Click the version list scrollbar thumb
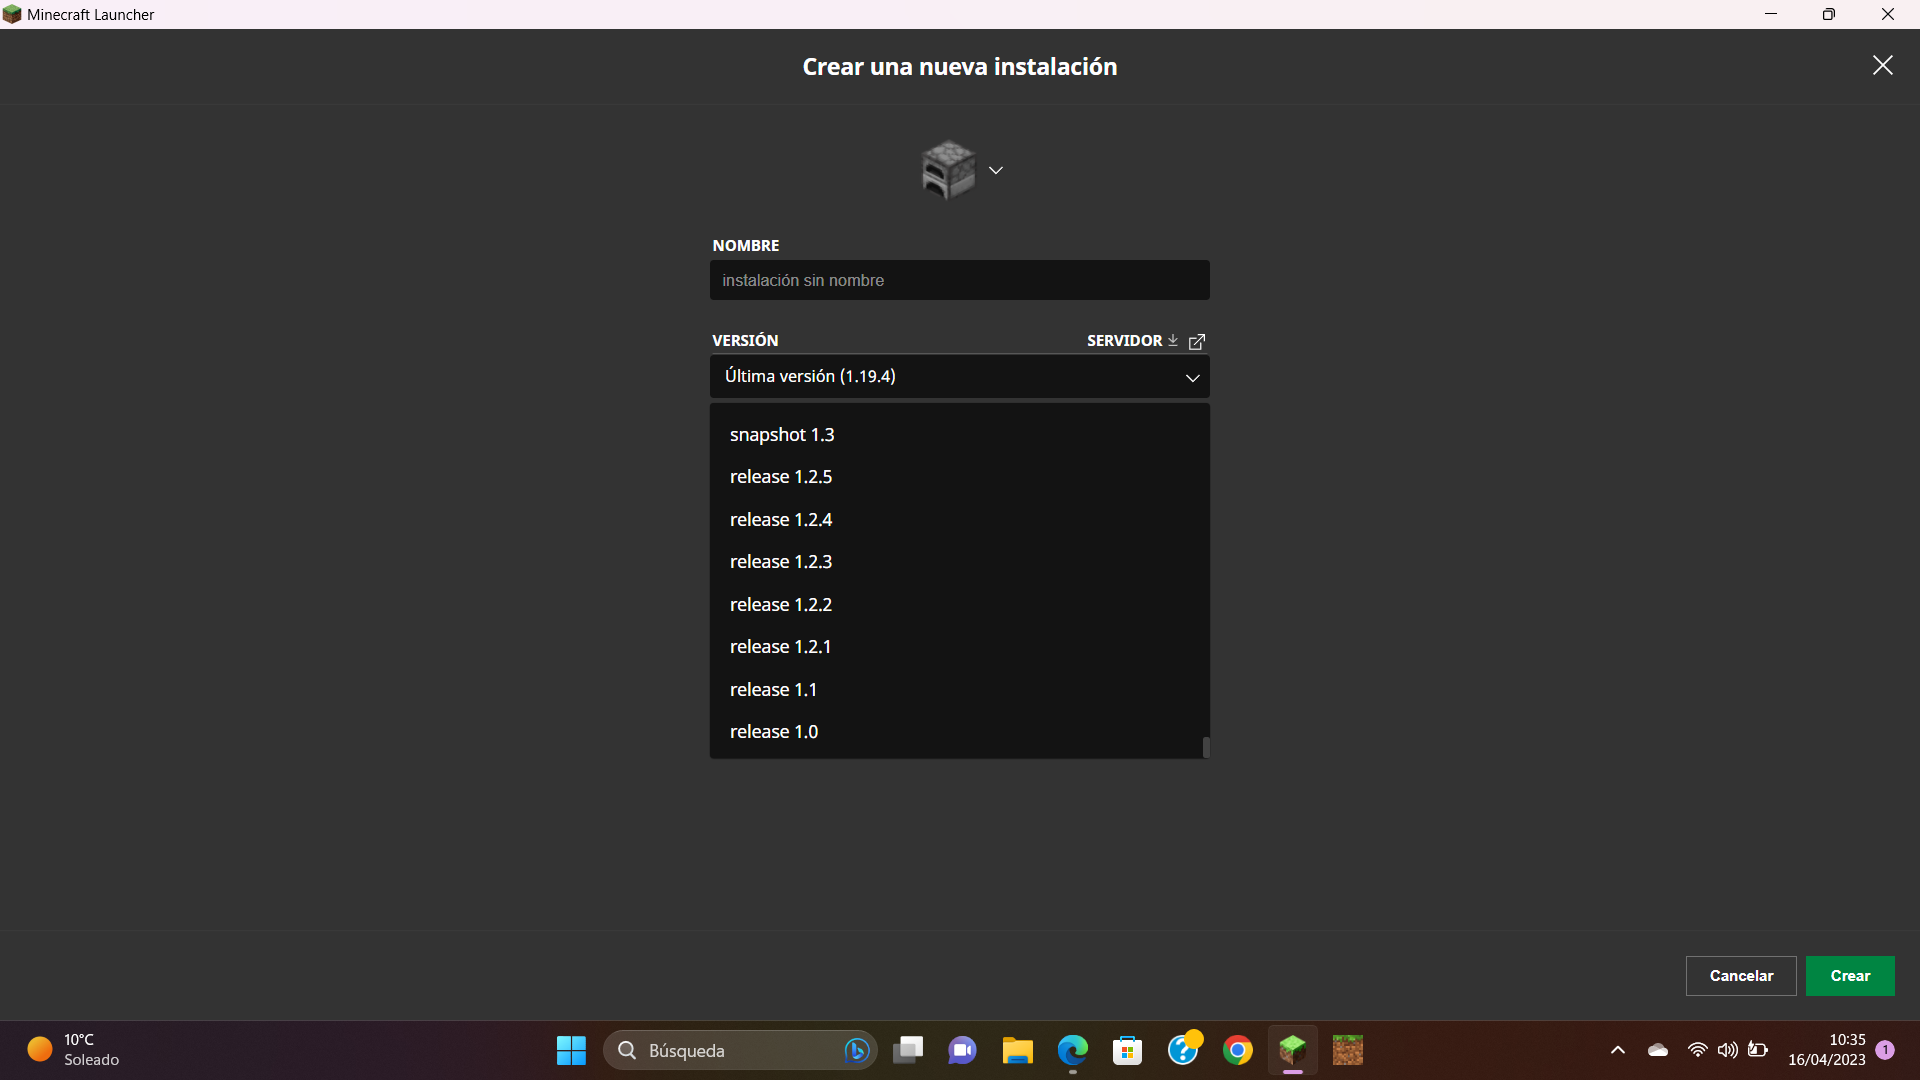This screenshot has width=1920, height=1080. pyautogui.click(x=1206, y=747)
